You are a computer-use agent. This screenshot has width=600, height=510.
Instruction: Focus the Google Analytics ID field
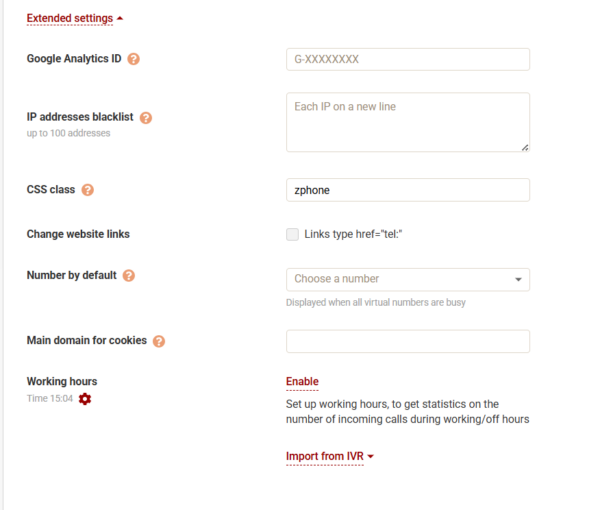pyautogui.click(x=407, y=59)
